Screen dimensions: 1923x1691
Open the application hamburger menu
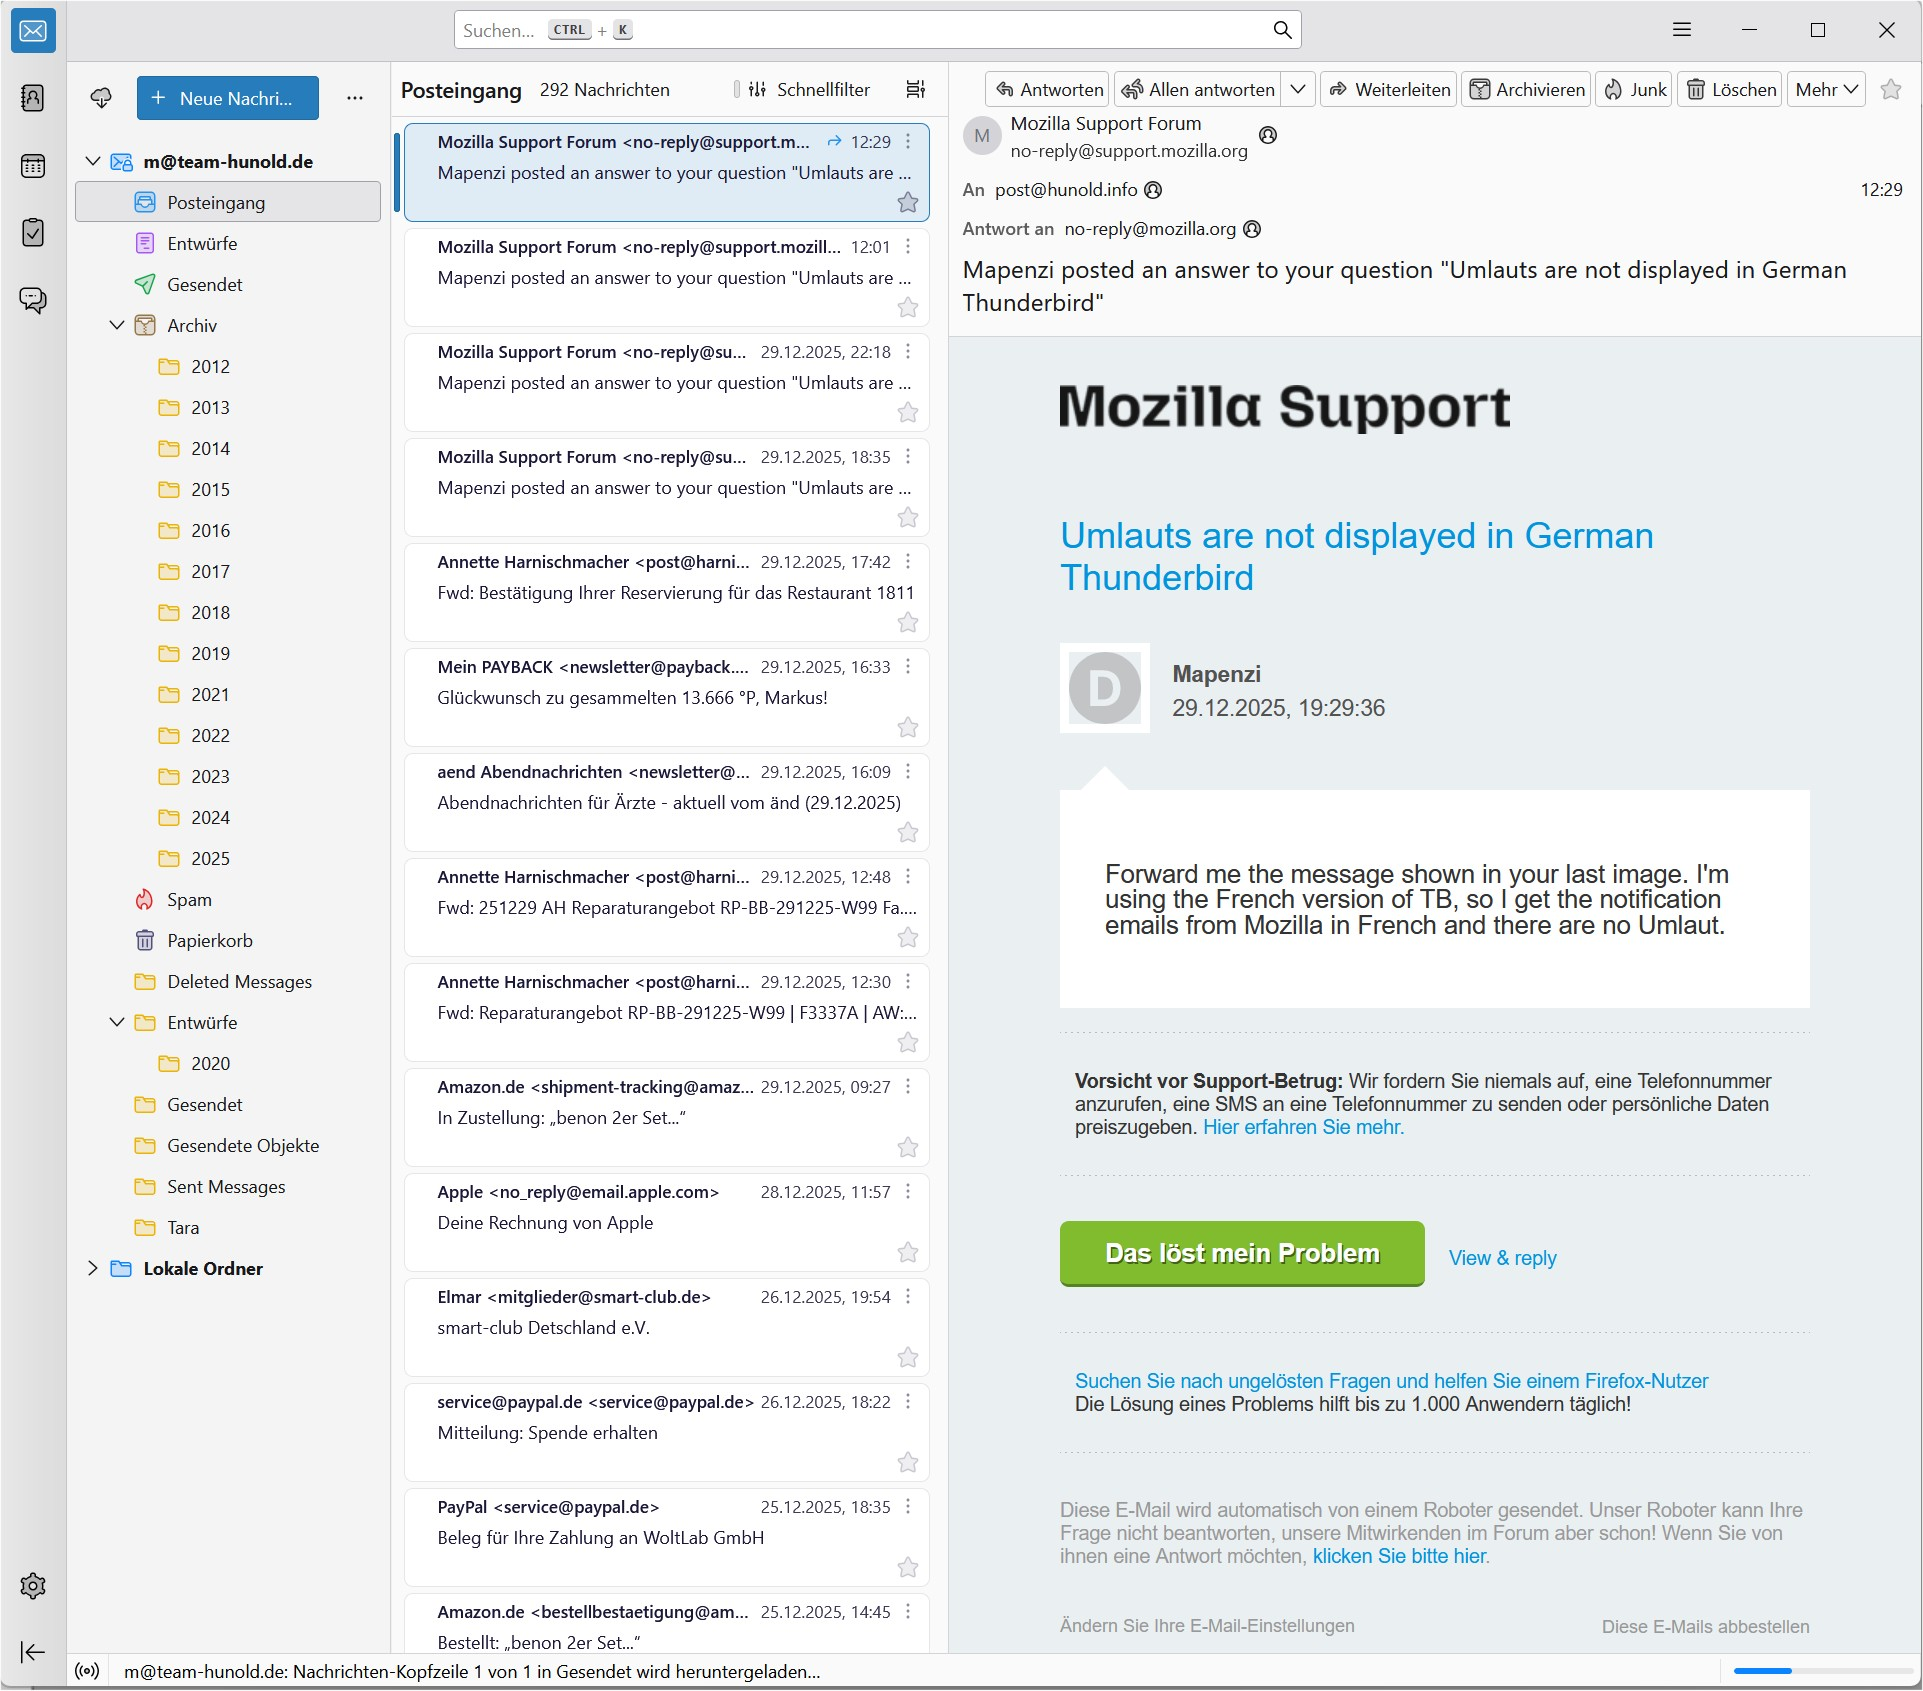(1682, 30)
